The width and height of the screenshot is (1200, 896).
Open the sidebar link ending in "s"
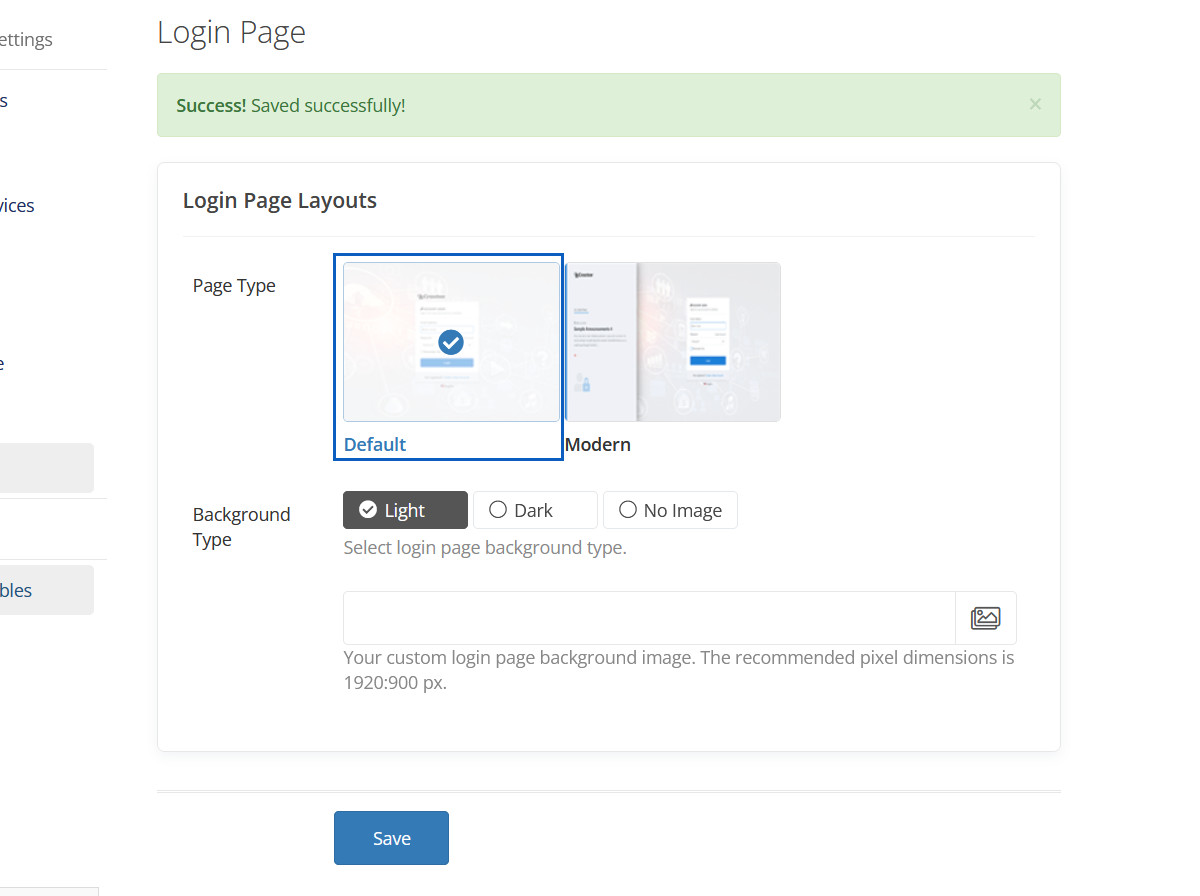point(4,101)
